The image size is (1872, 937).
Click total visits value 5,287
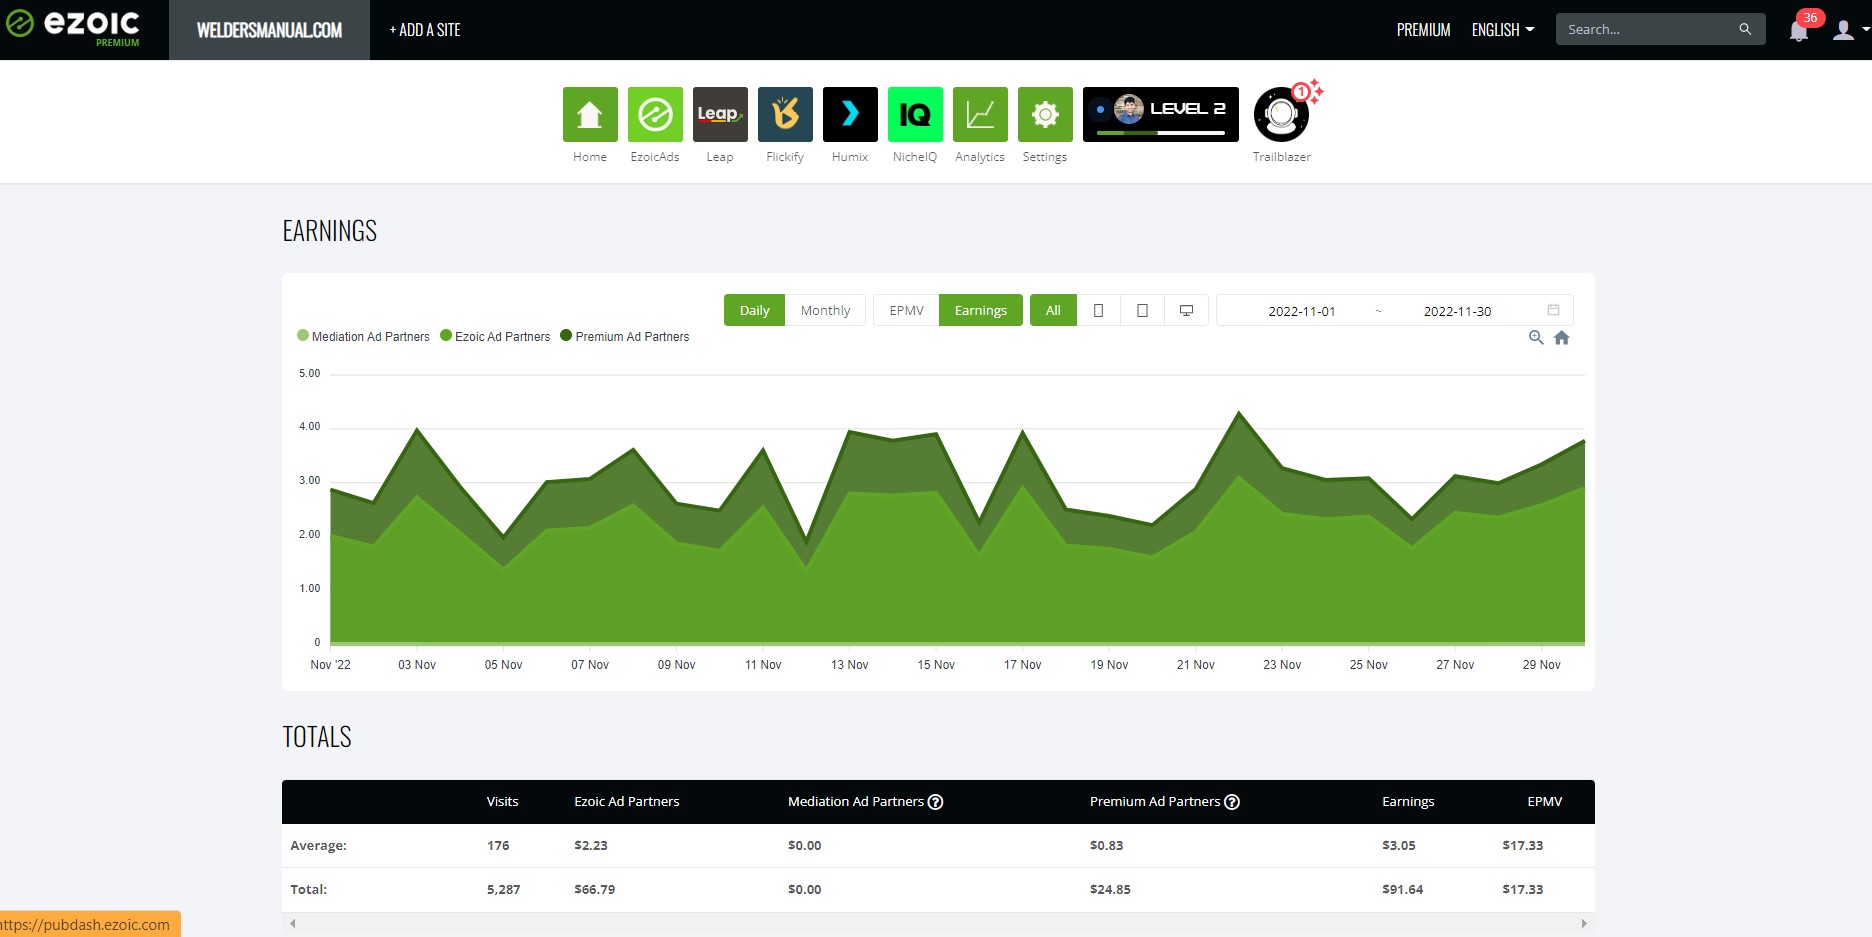(504, 889)
